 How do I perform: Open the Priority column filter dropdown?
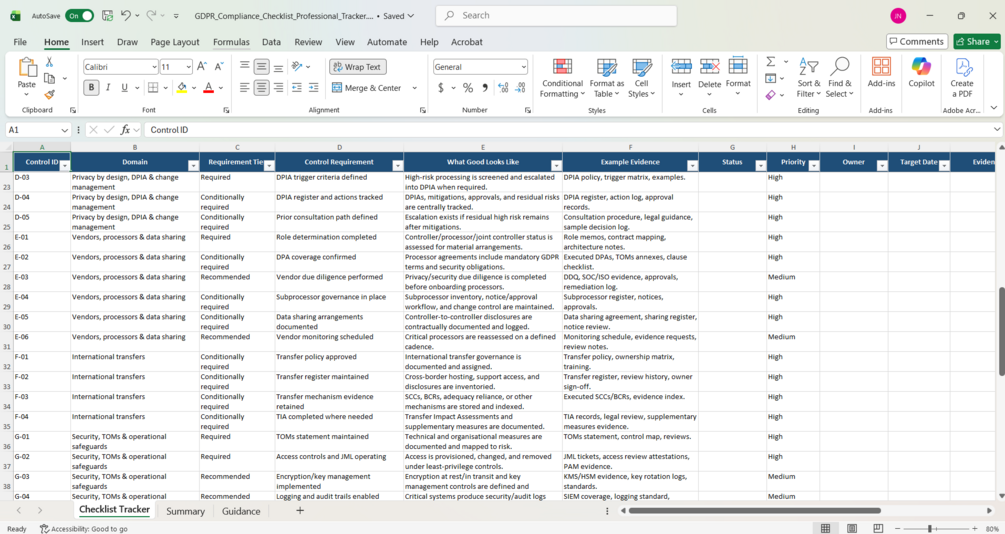(x=813, y=166)
